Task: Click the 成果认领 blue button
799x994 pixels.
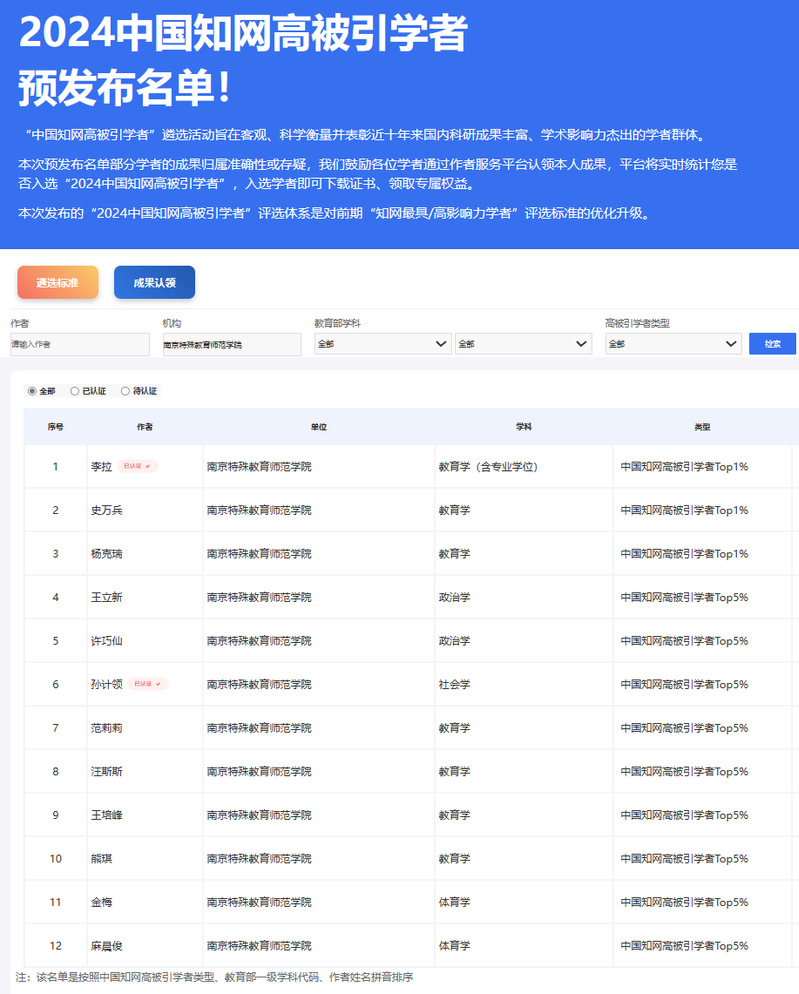Action: 154,282
